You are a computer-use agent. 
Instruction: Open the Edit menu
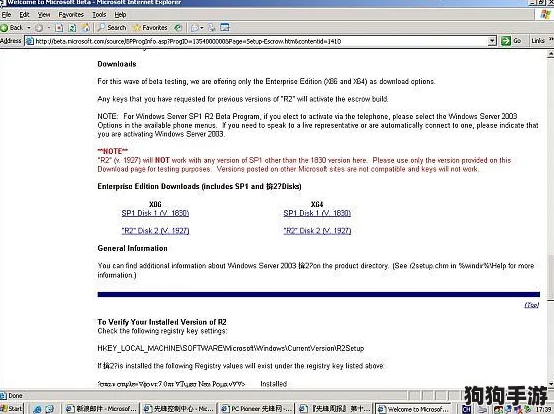tap(24, 14)
